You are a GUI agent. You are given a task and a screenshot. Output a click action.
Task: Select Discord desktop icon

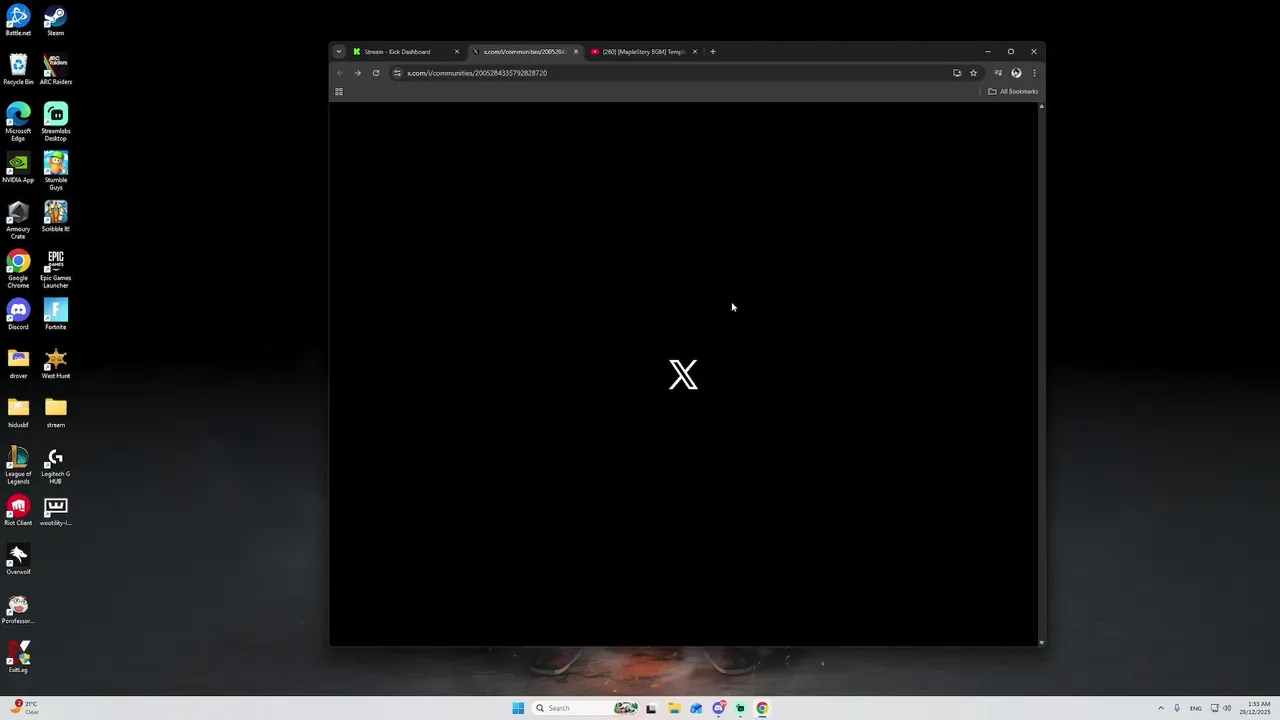click(18, 315)
